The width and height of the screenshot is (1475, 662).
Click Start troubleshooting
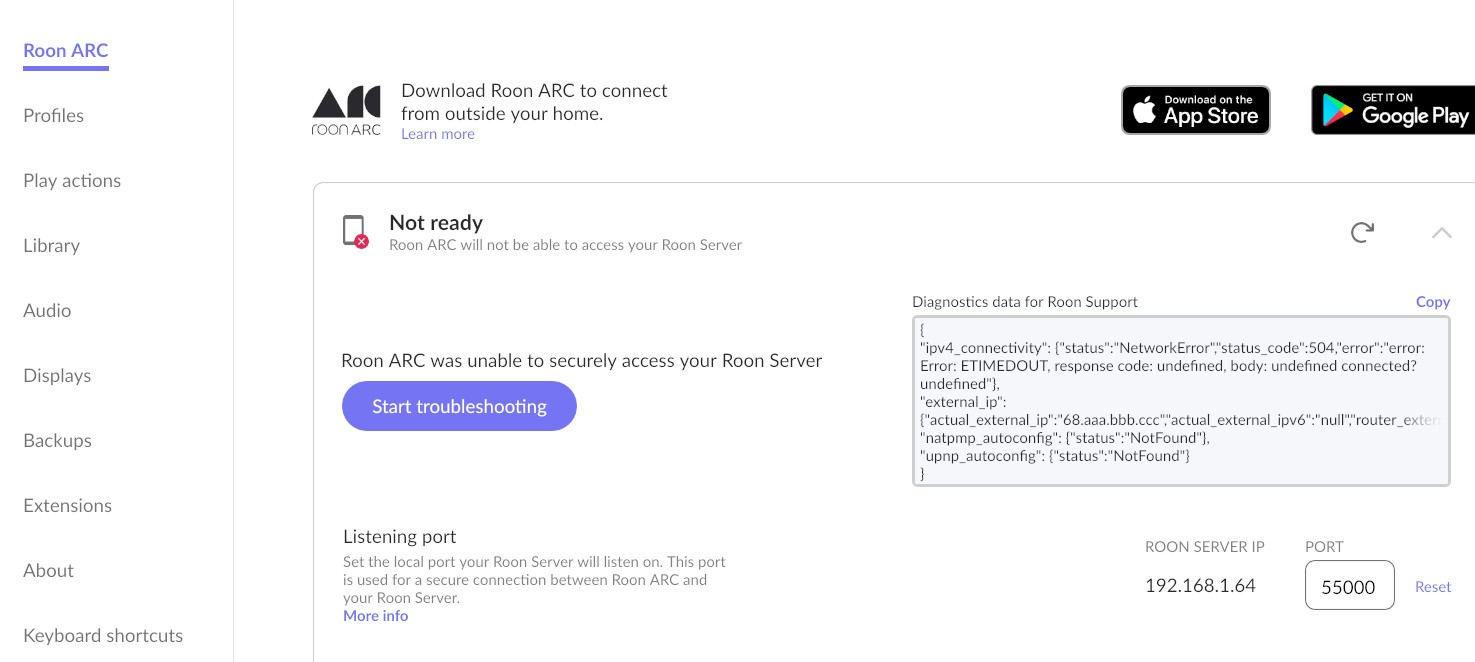click(459, 406)
